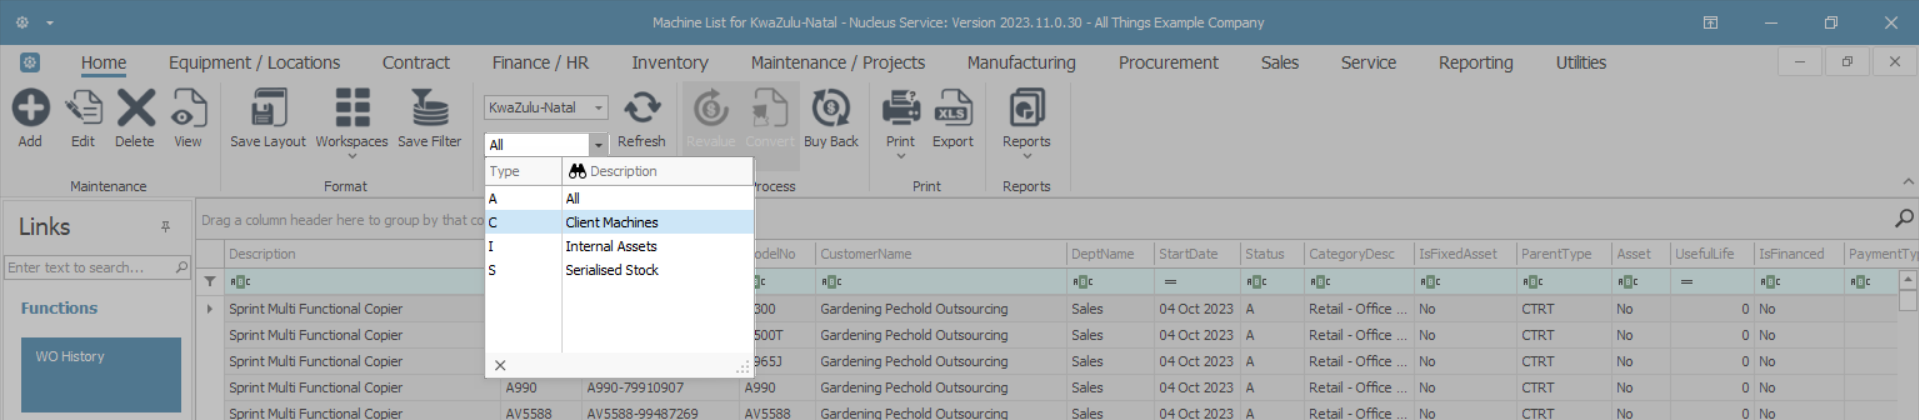This screenshot has height=420, width=1919.
Task: Choose Serialised Stock option
Action: coord(611,270)
